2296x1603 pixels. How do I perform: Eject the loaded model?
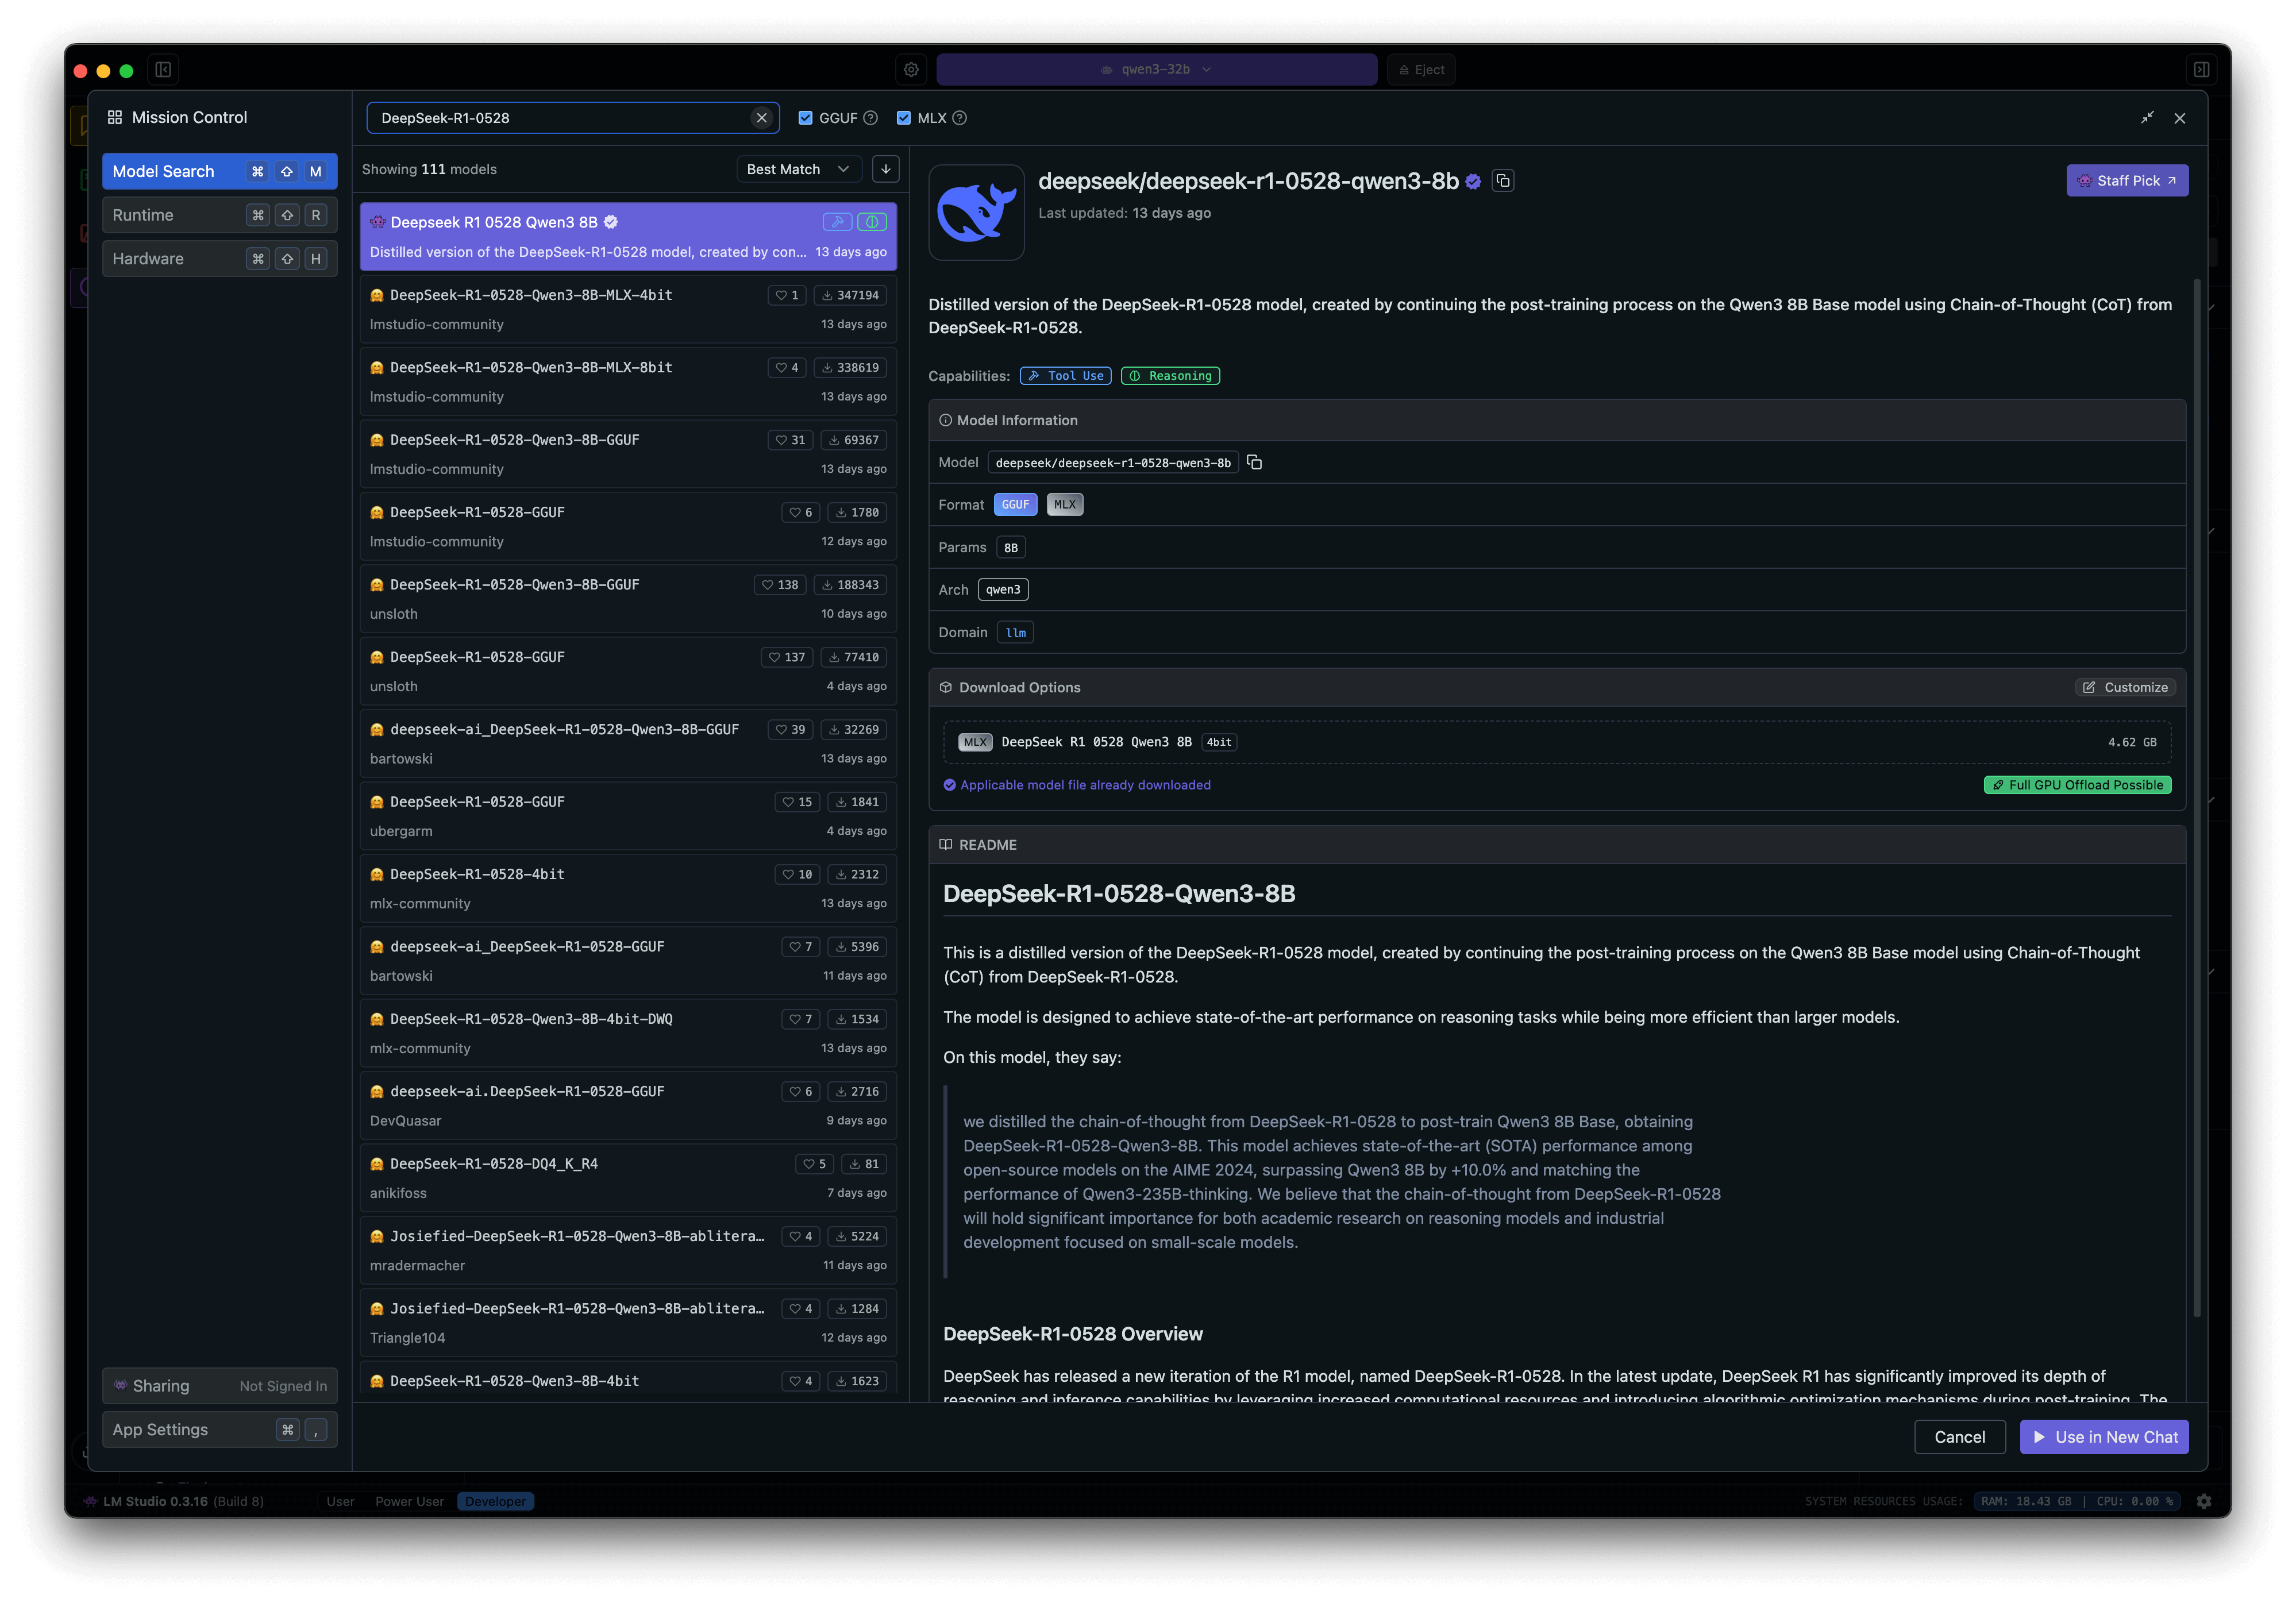coord(1421,70)
